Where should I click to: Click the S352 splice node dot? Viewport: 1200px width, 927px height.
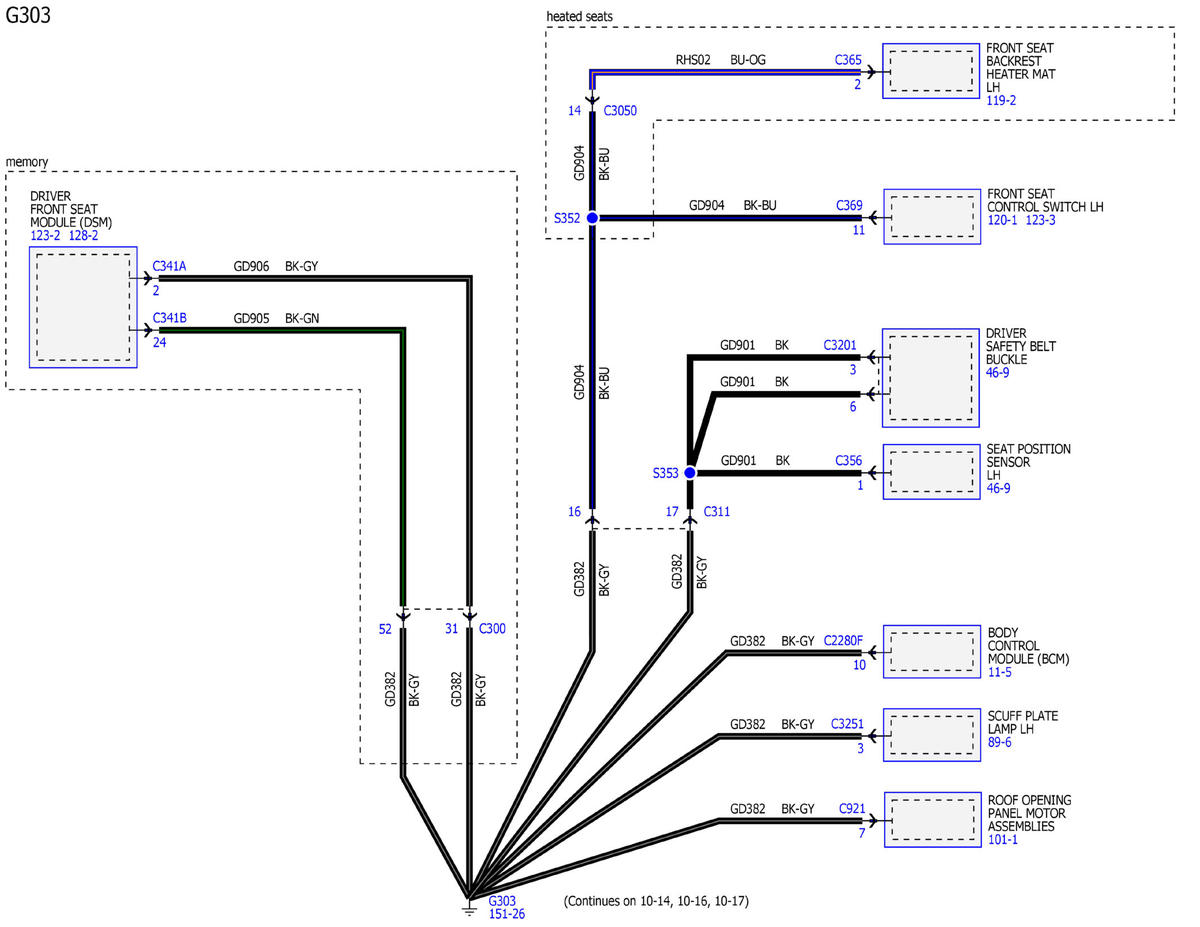click(592, 218)
